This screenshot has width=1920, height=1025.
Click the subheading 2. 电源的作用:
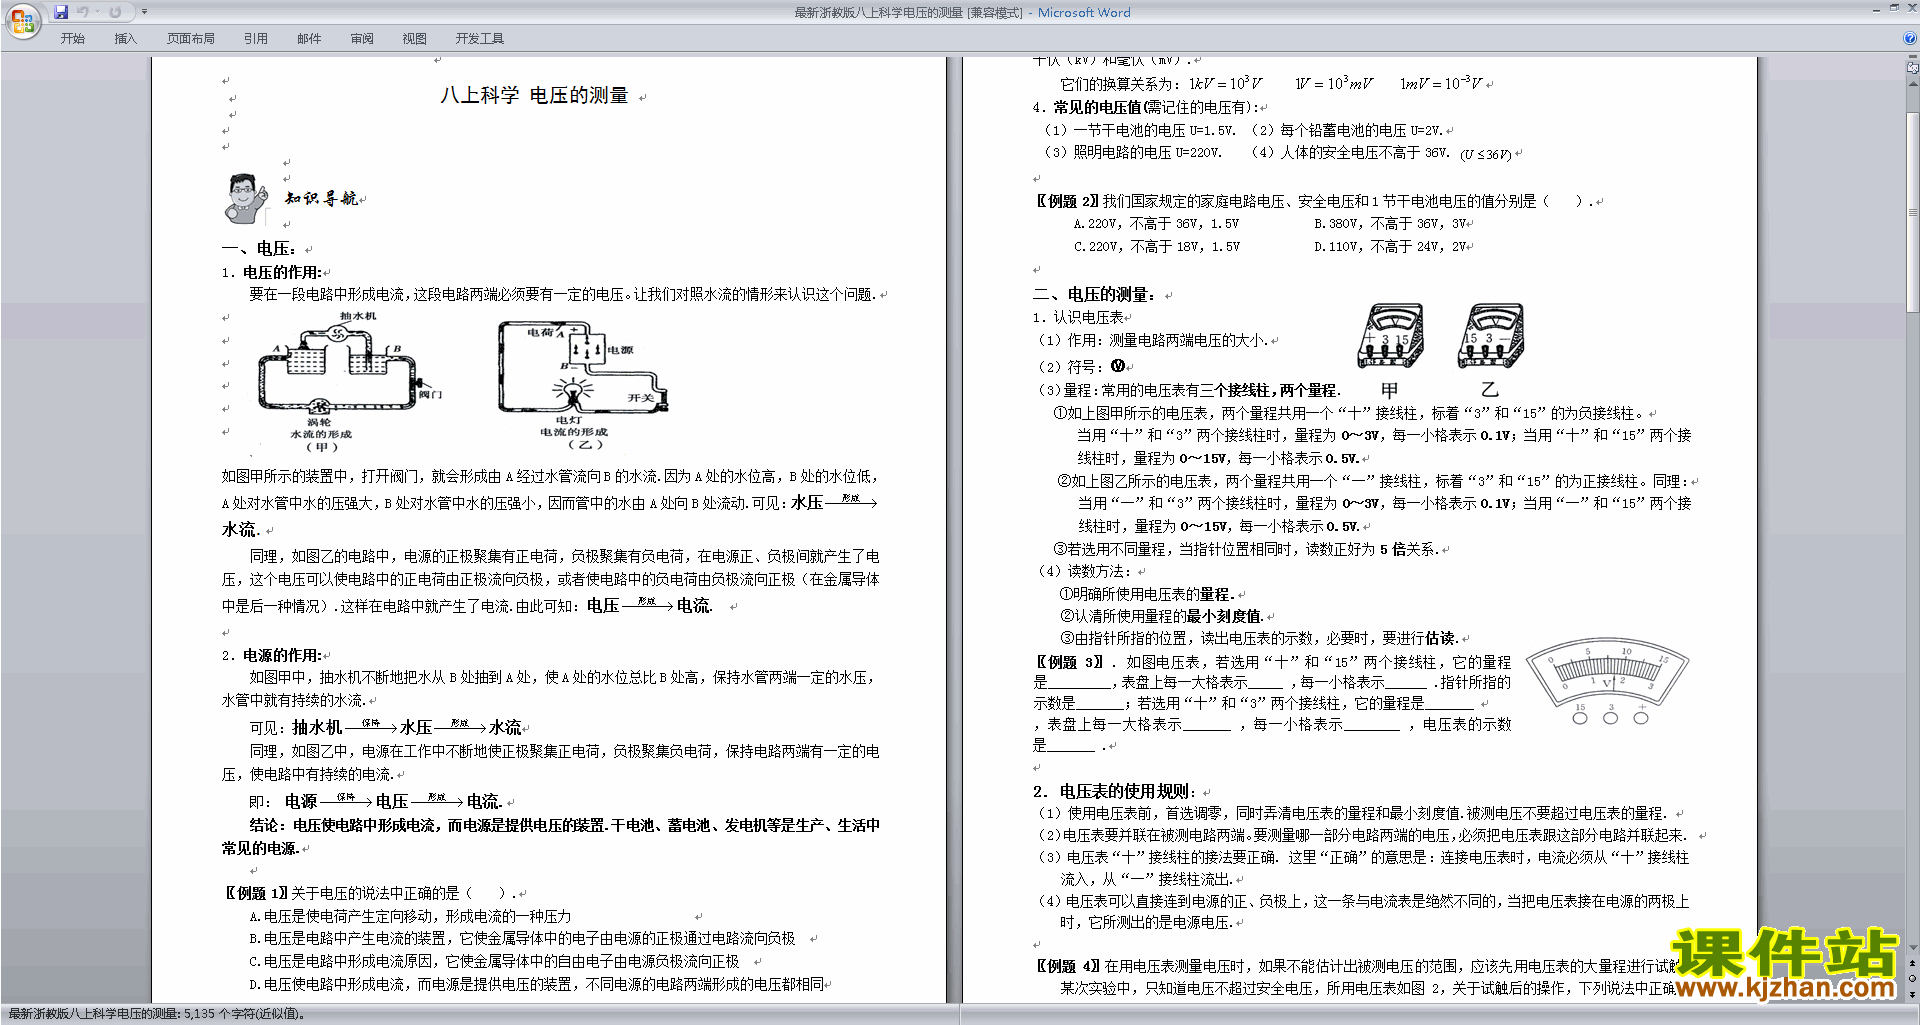click(272, 655)
